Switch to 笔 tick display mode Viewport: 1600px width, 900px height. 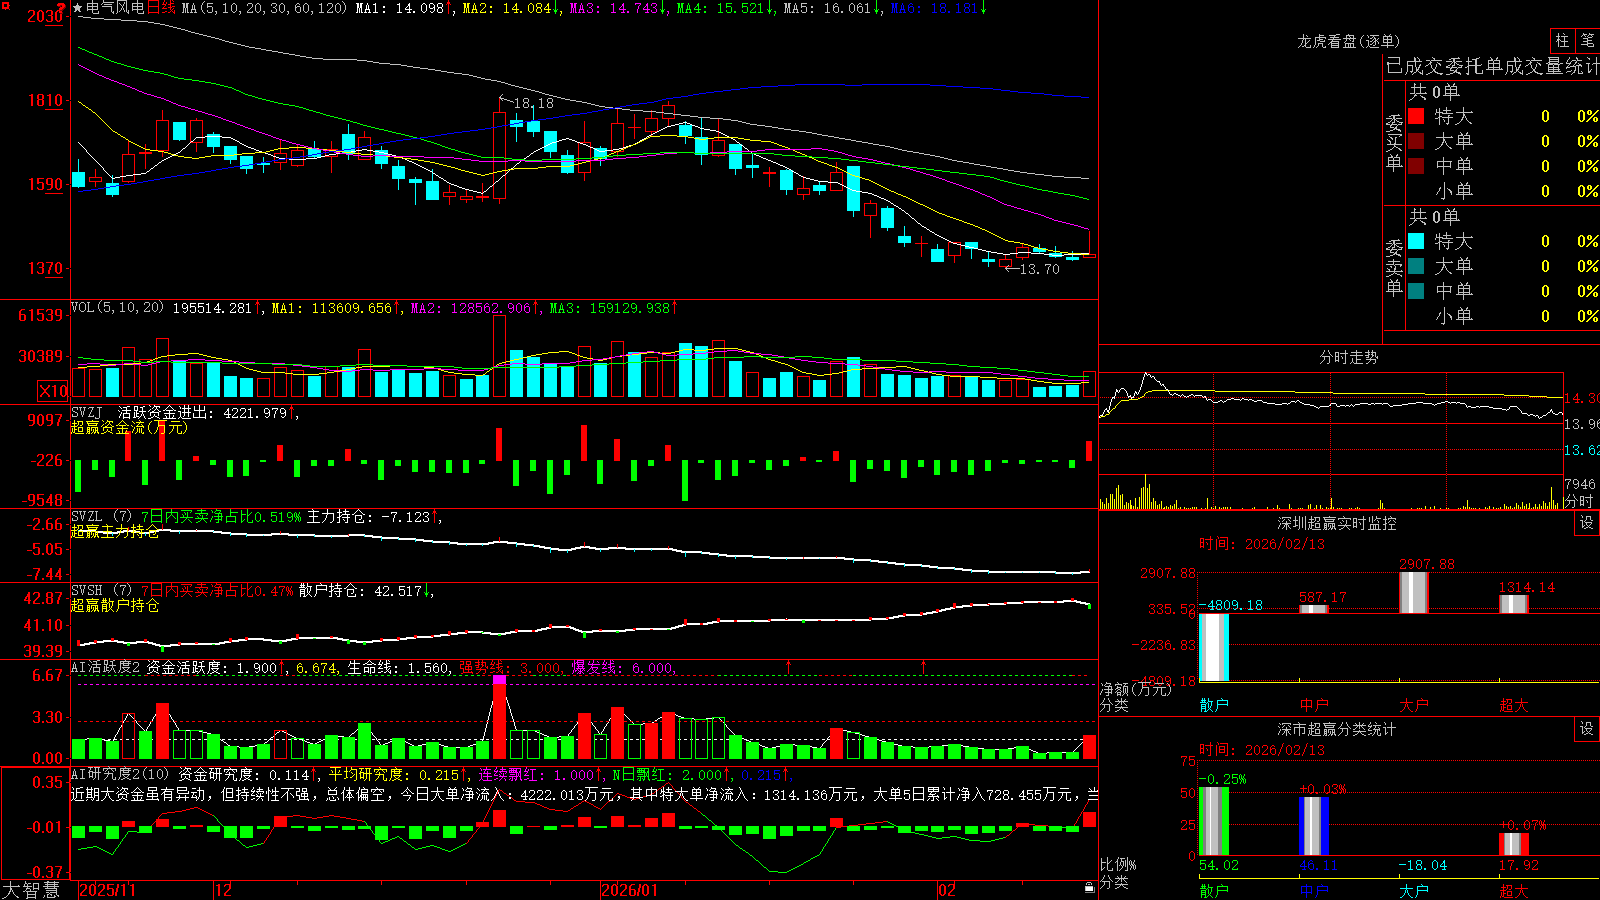click(1587, 40)
